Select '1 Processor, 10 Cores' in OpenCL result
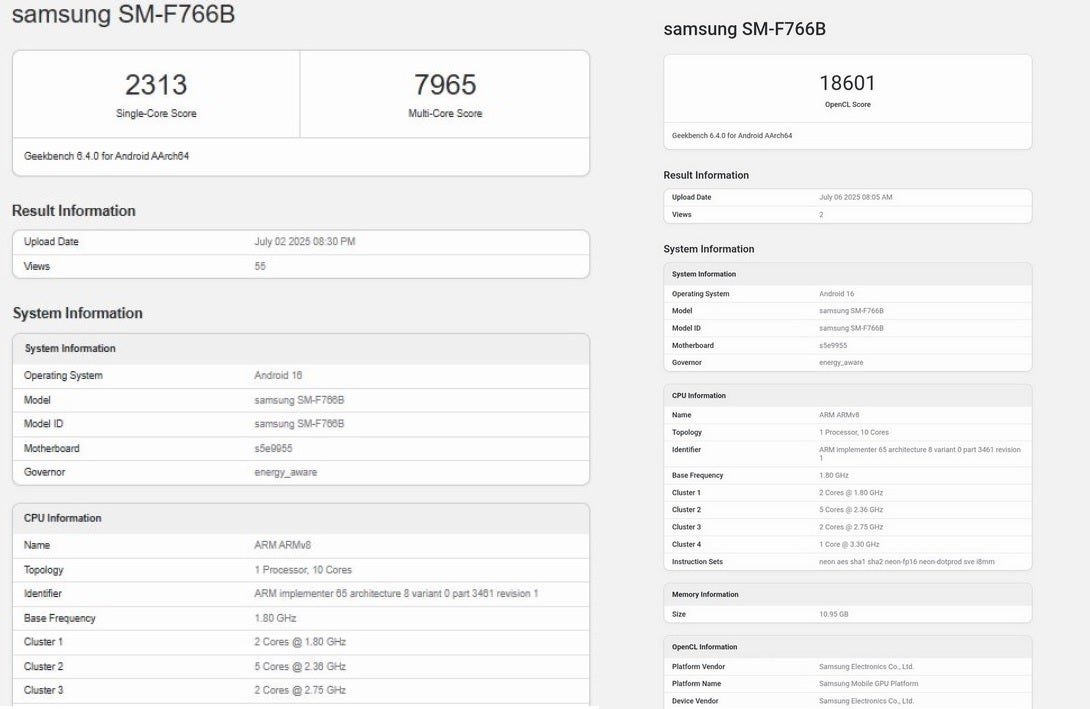This screenshot has width=1090, height=709. coord(854,432)
